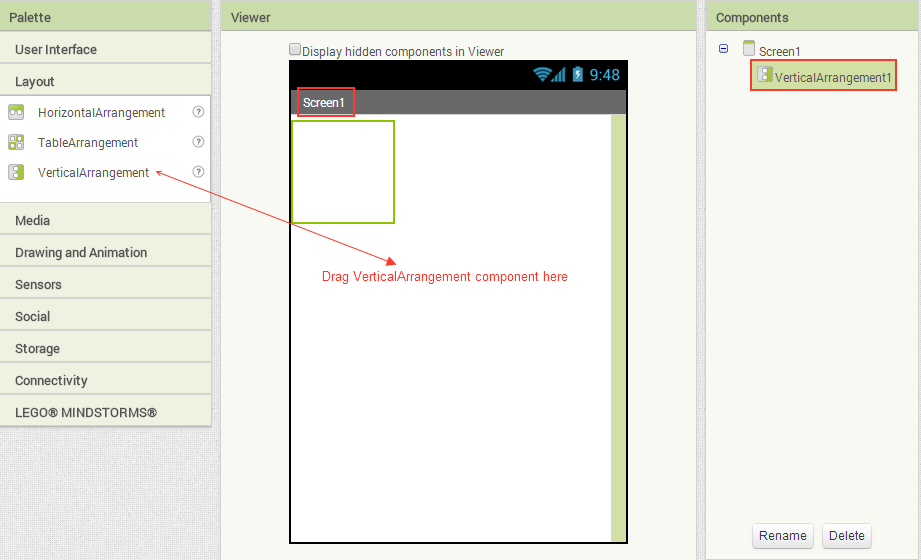The width and height of the screenshot is (921, 560).
Task: Select VerticalArrangement1 in Components tree
Action: tap(832, 77)
